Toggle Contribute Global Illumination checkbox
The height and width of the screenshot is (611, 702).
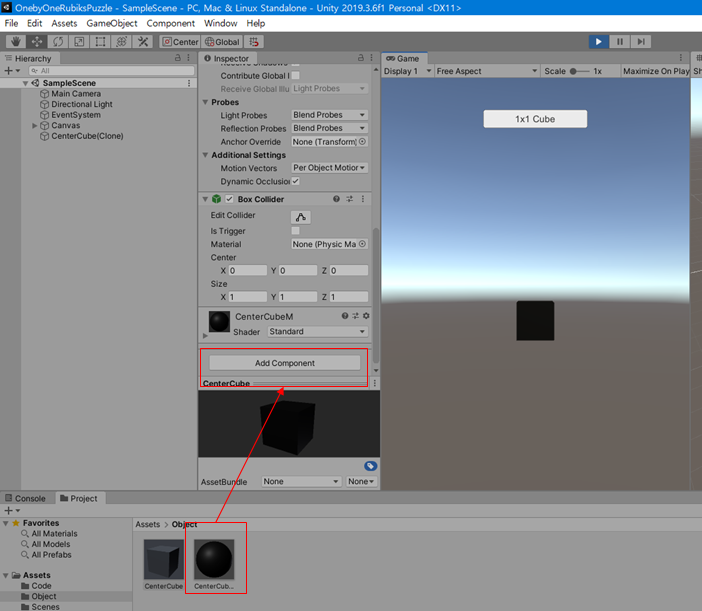coord(295,75)
